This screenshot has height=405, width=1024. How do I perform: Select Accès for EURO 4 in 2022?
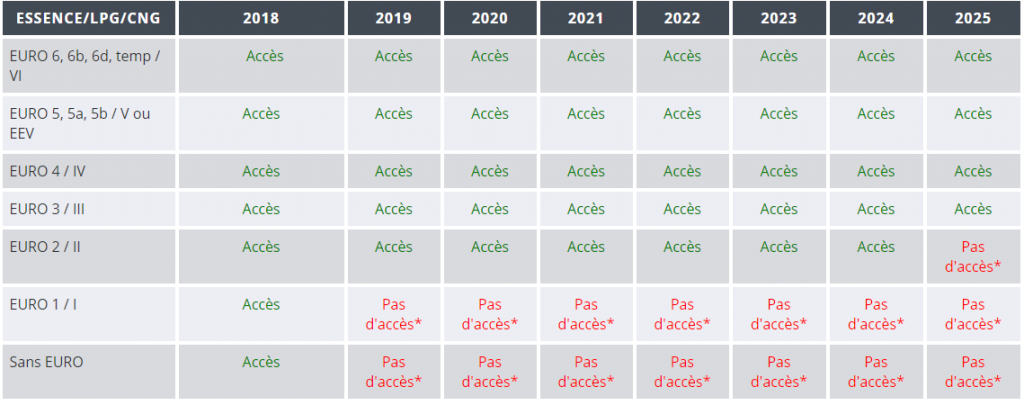(x=682, y=172)
